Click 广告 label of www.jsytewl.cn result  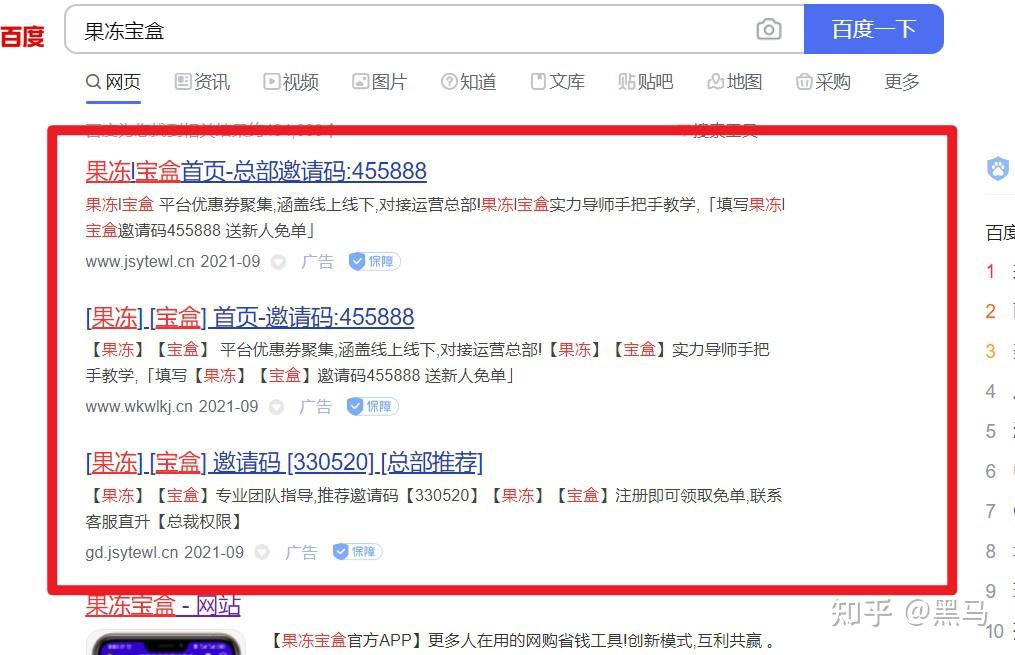[x=317, y=261]
